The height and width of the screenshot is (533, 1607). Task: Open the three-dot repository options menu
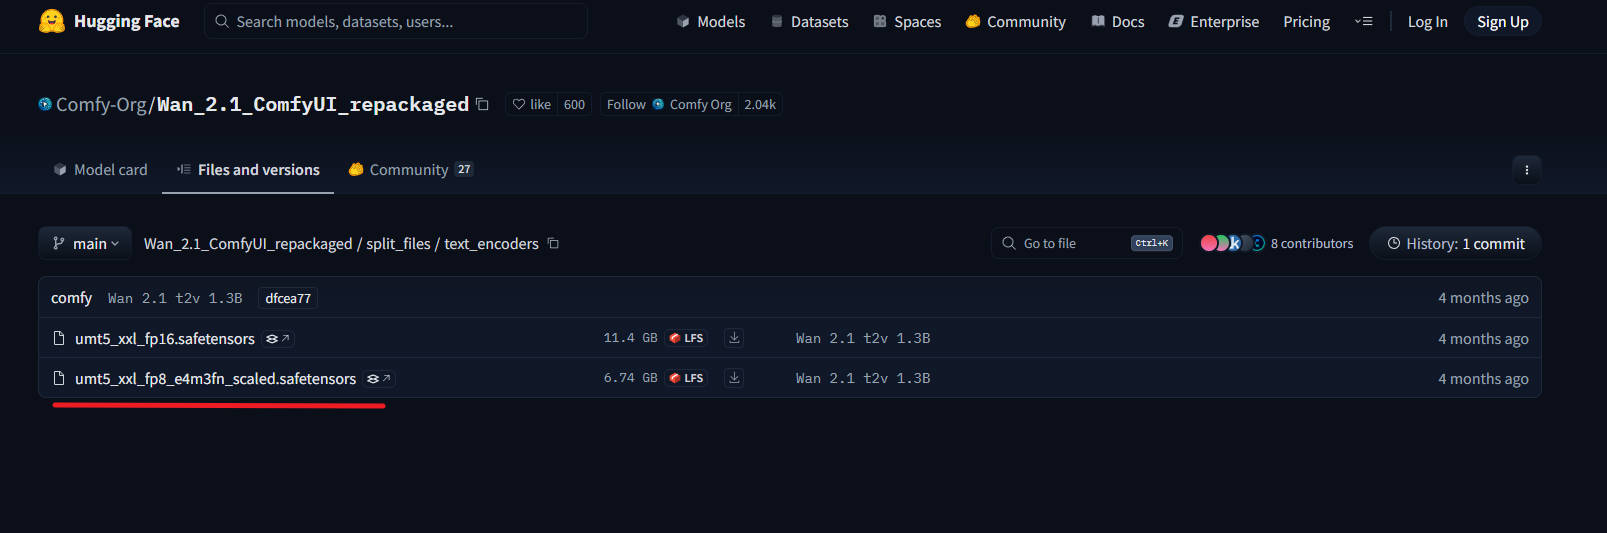click(x=1527, y=170)
